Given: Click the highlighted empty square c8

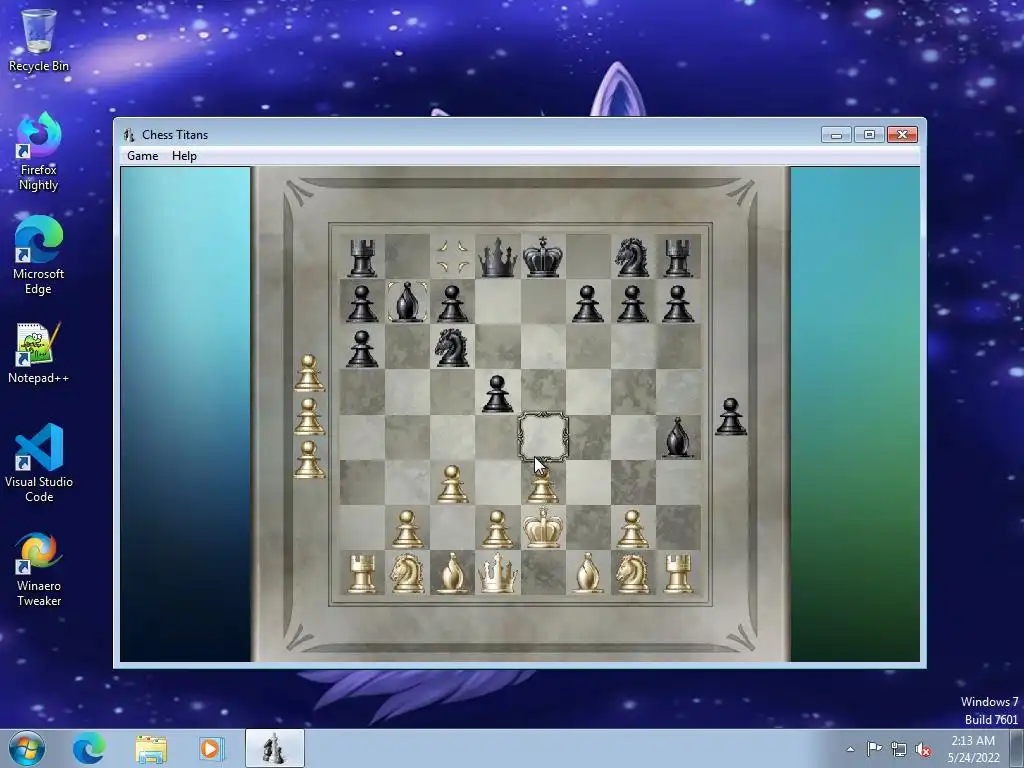Looking at the screenshot, I should coord(453,256).
